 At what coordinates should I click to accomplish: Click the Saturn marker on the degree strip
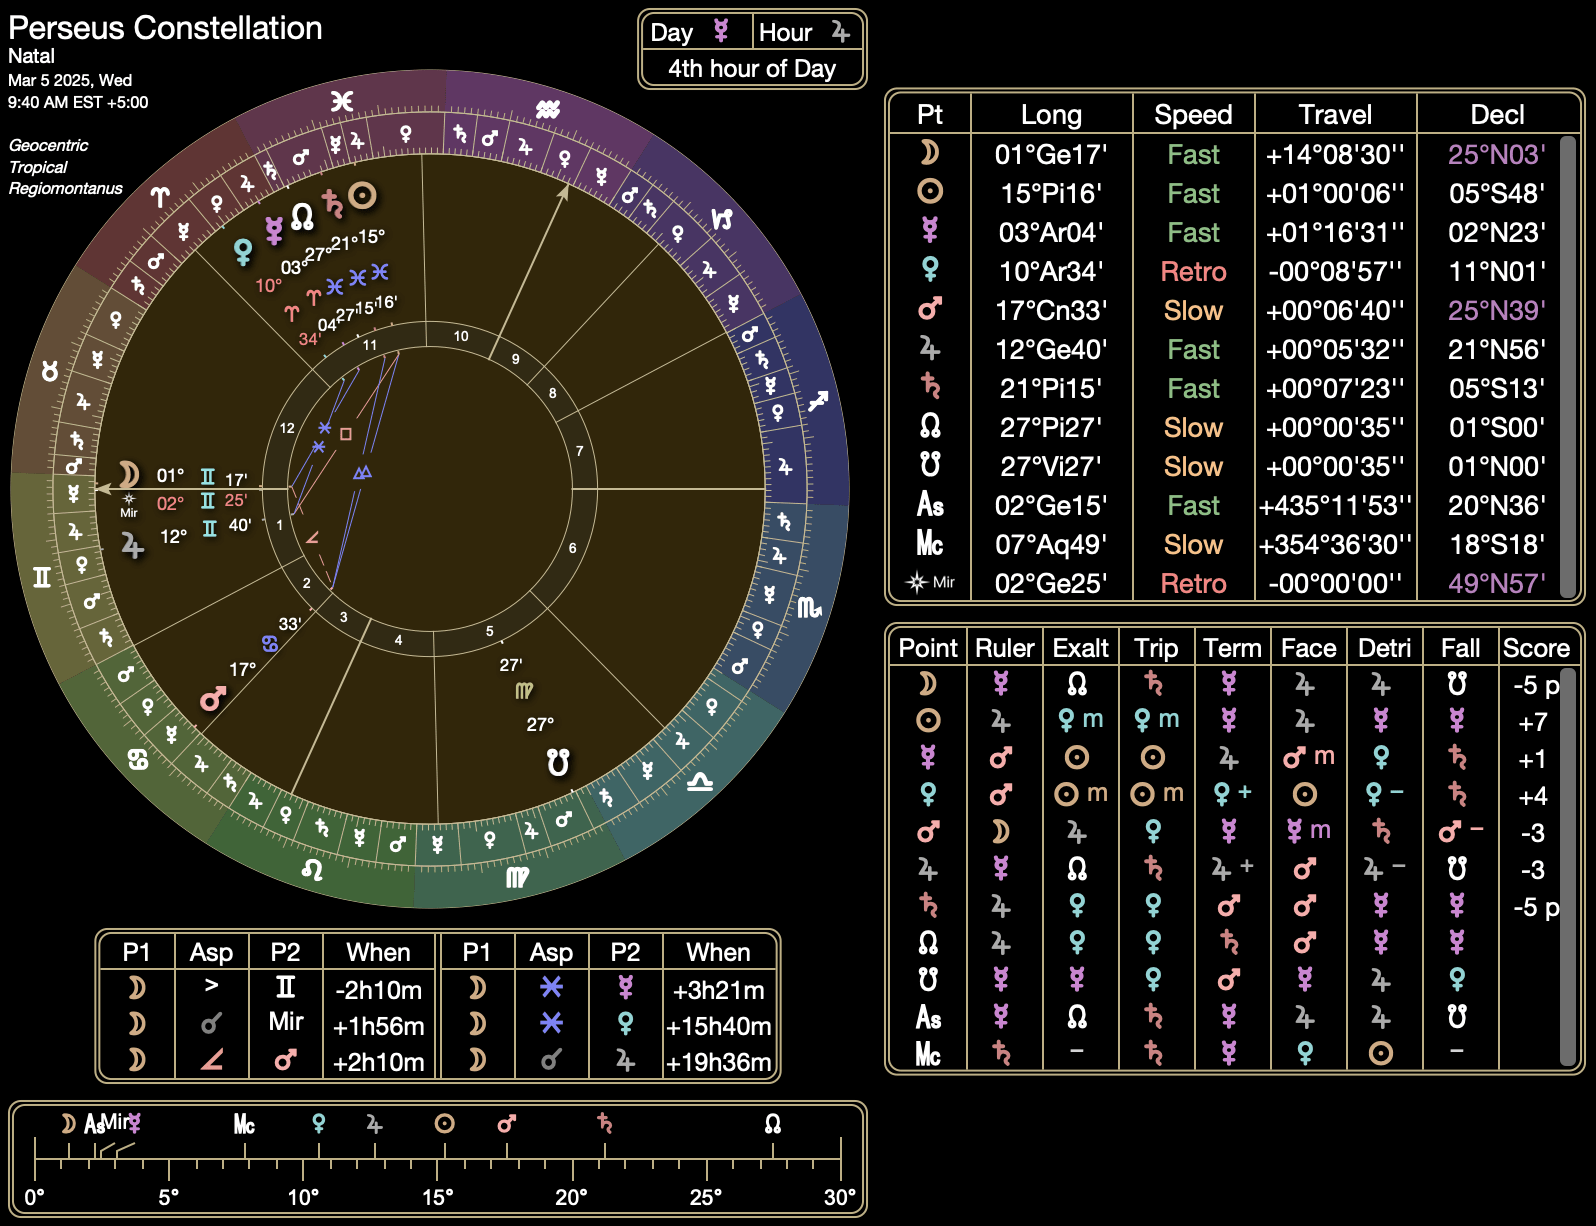[x=604, y=1123]
